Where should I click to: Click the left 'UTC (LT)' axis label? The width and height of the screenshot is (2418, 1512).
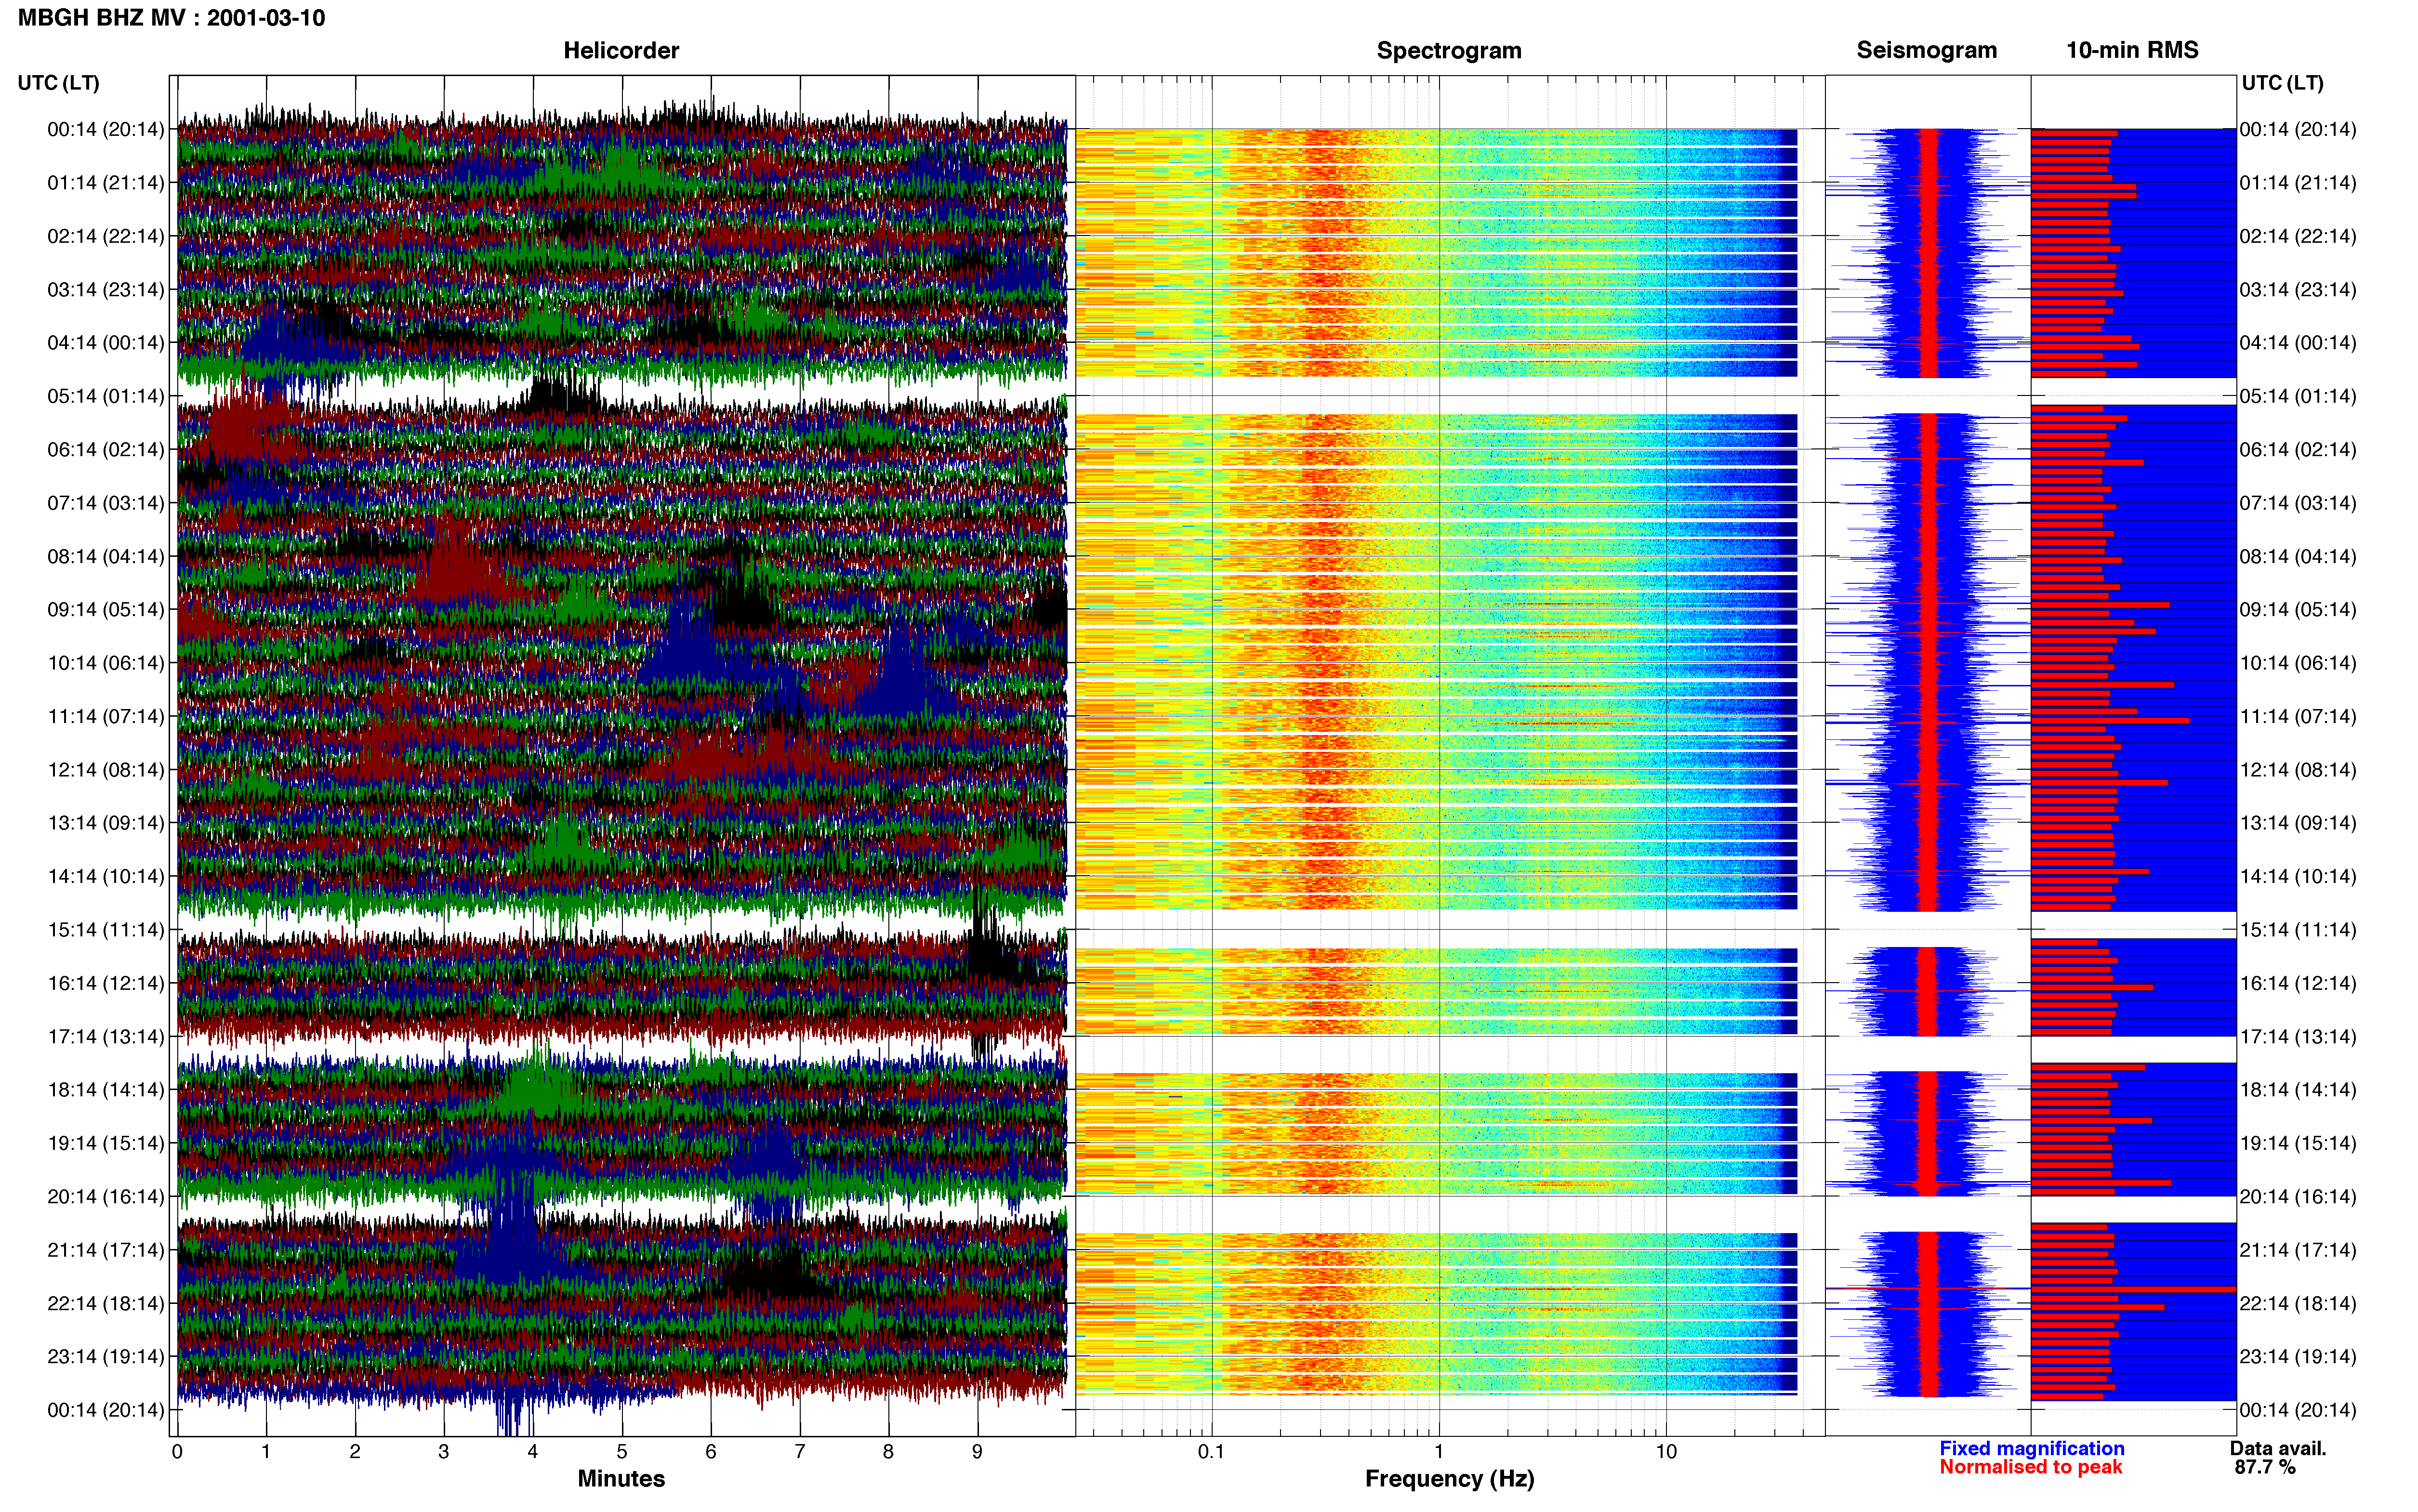tap(59, 83)
